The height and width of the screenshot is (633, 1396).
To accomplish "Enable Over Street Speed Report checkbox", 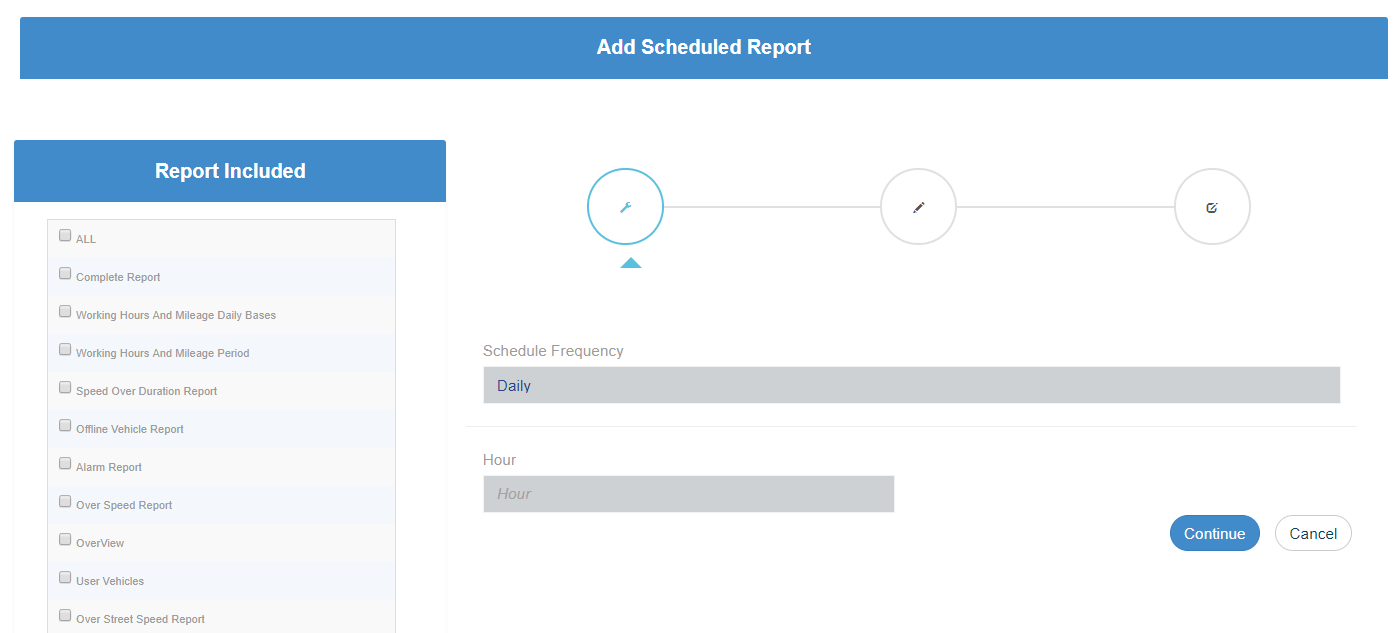I will tap(65, 616).
